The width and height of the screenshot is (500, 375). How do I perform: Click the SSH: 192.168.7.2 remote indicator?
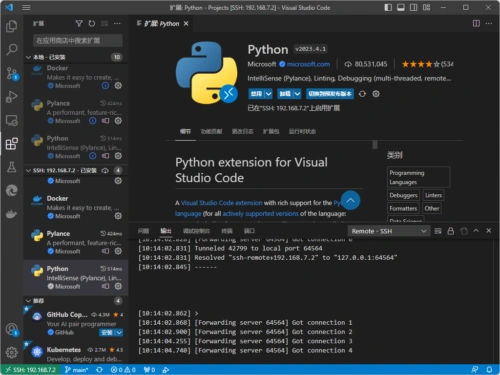[31, 369]
